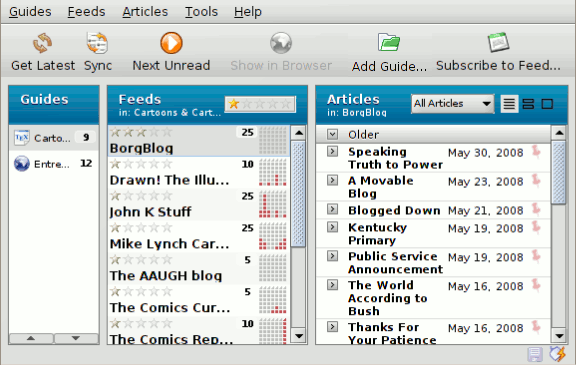Viewport: 576px width, 365px height.
Task: Click The Comics Cur... activity chart
Action: point(273,300)
